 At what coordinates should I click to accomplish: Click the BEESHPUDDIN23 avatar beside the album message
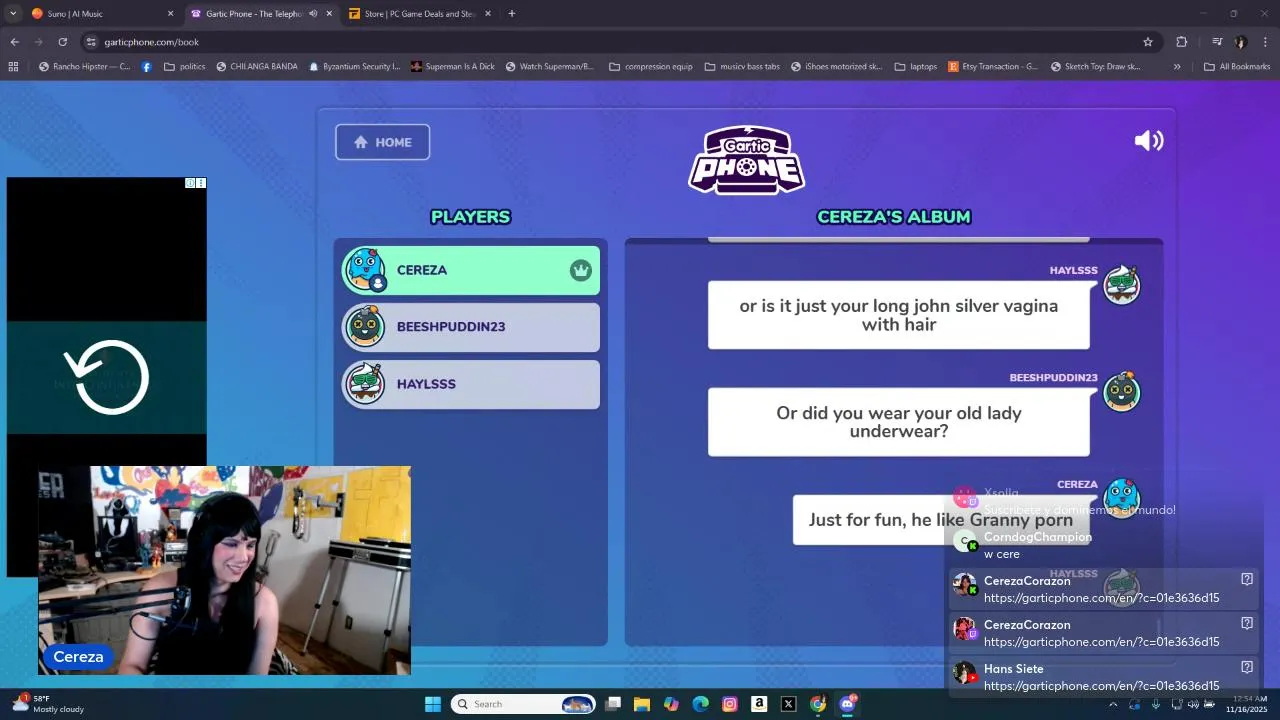click(1121, 392)
